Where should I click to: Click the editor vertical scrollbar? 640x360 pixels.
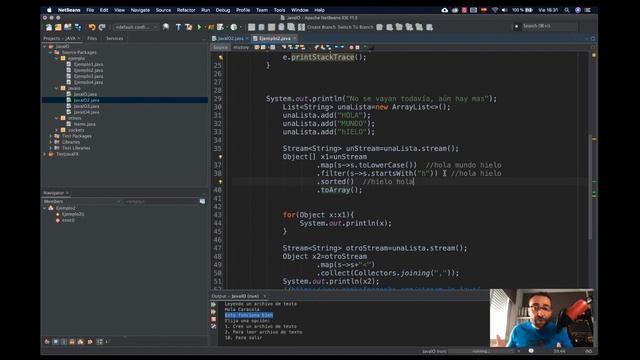coord(590,187)
